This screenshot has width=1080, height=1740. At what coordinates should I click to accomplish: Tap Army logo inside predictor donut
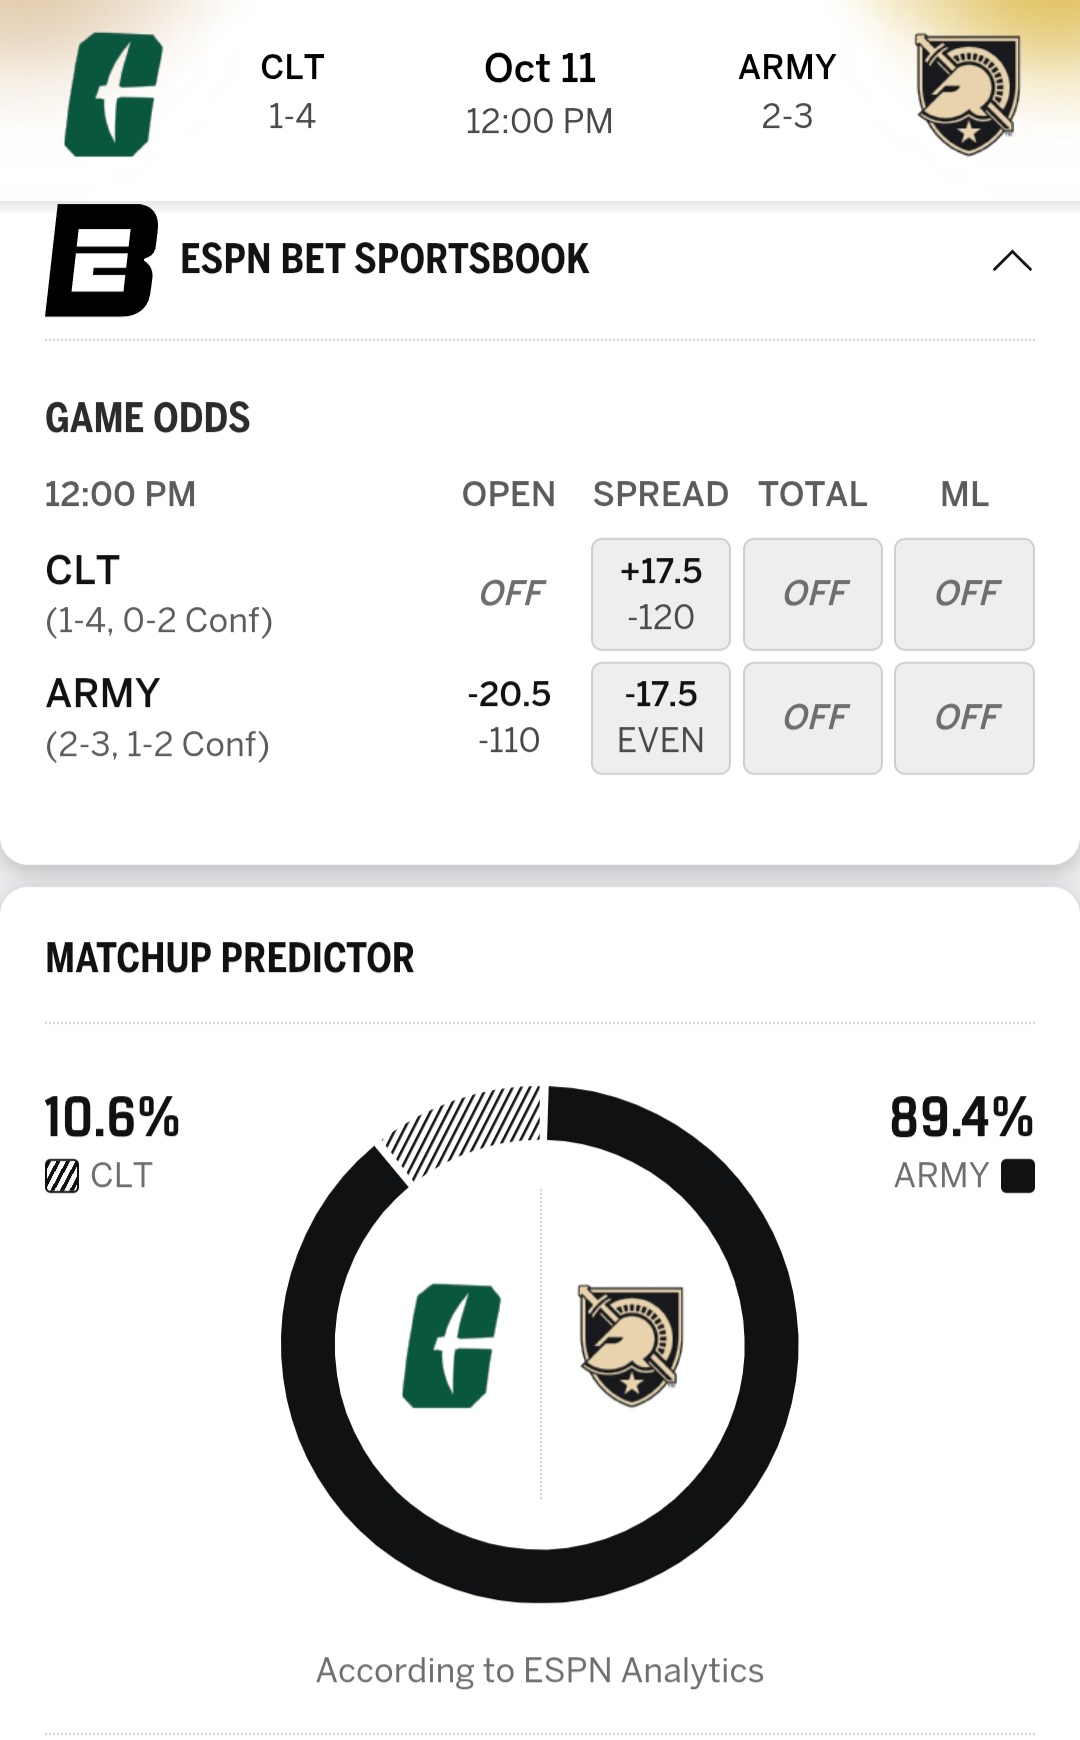click(x=631, y=1345)
